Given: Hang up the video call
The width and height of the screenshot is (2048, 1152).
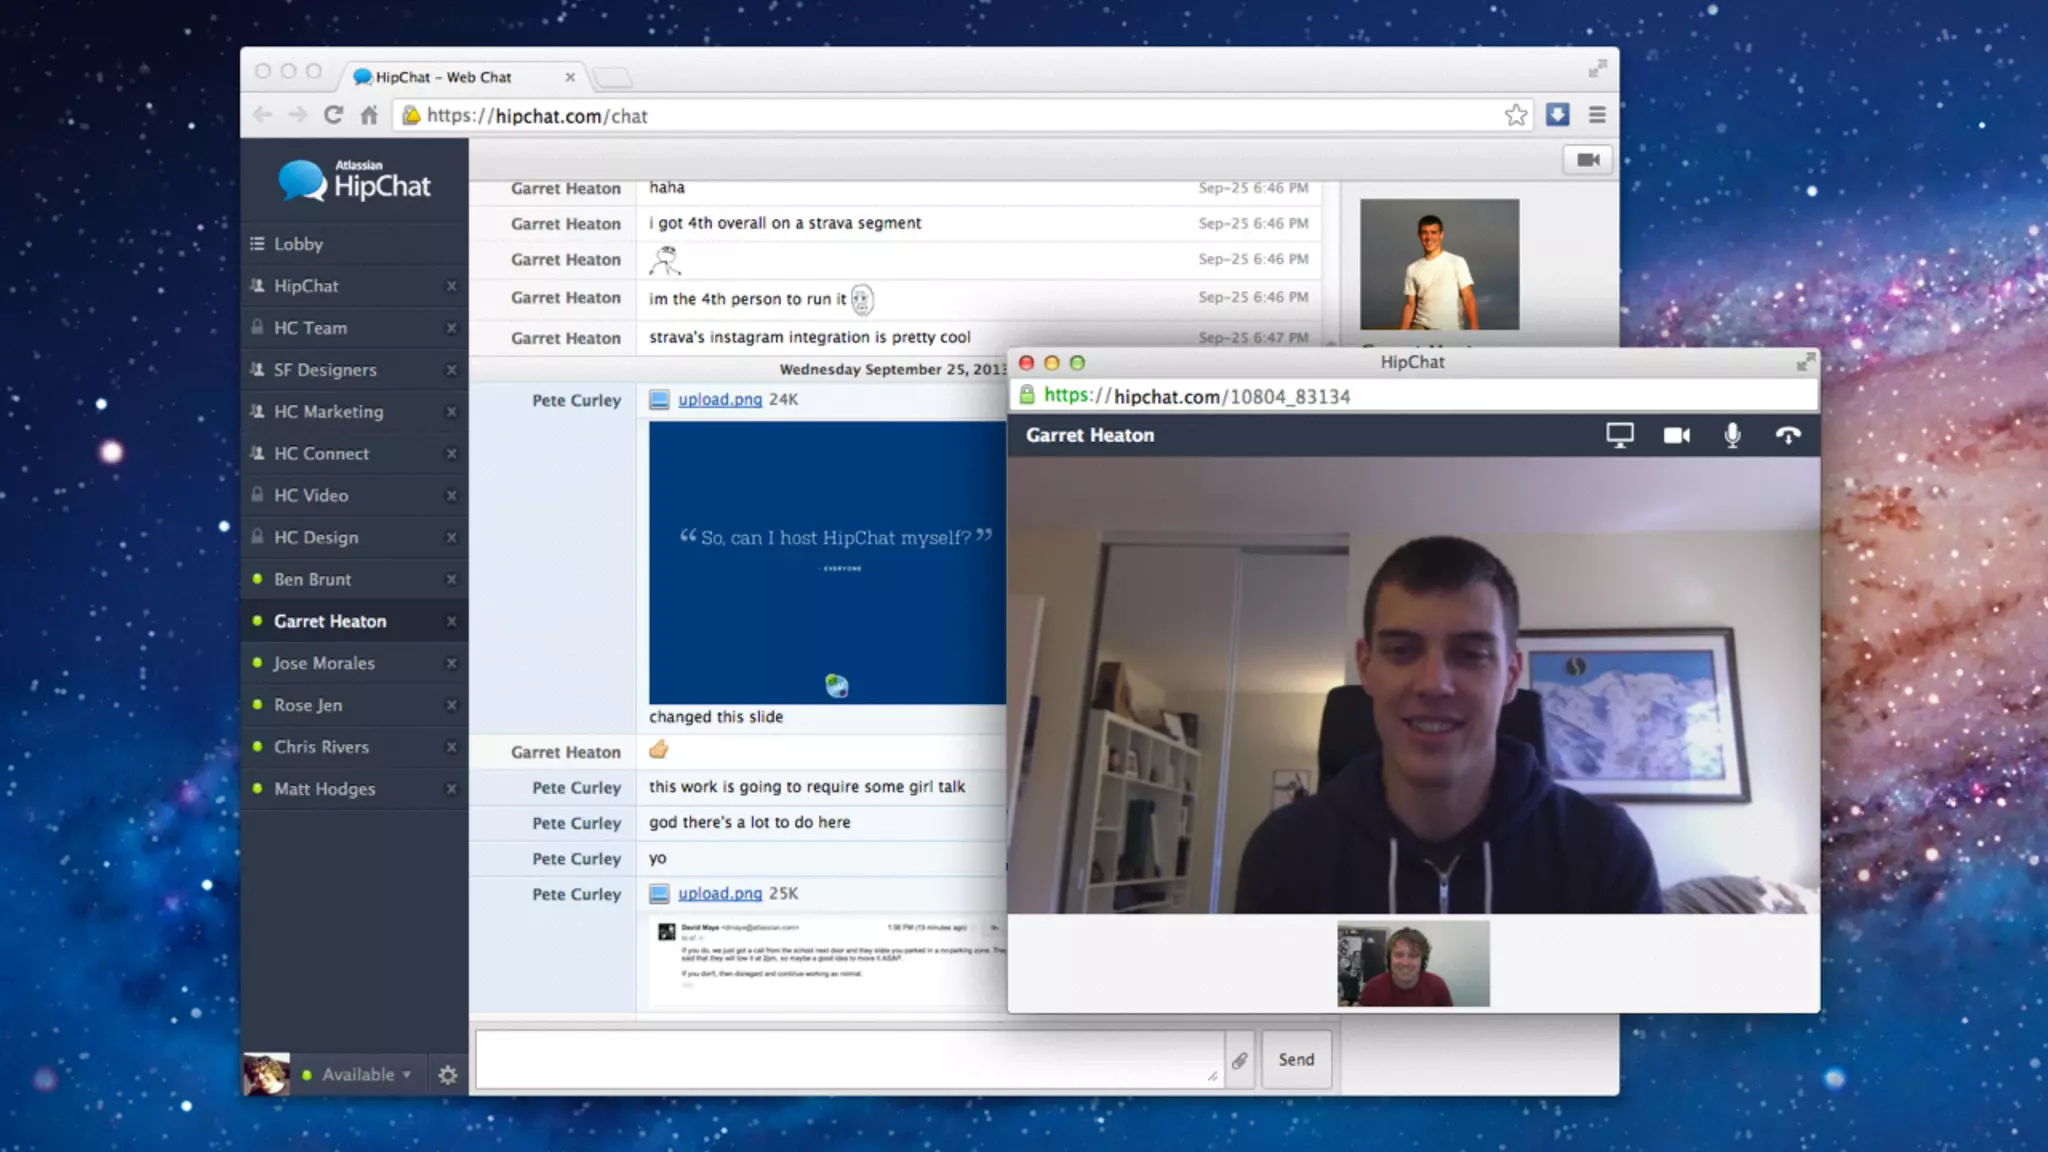Looking at the screenshot, I should (x=1788, y=435).
